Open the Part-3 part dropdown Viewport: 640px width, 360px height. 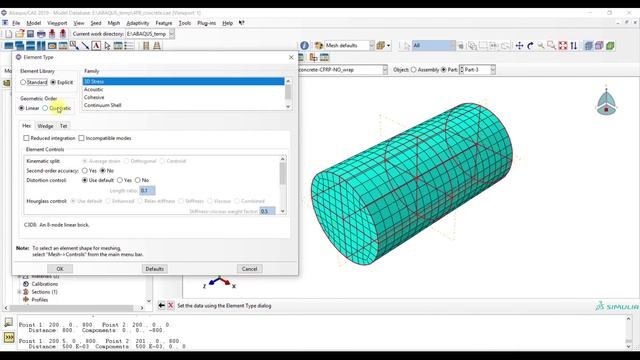pyautogui.click(x=493, y=70)
